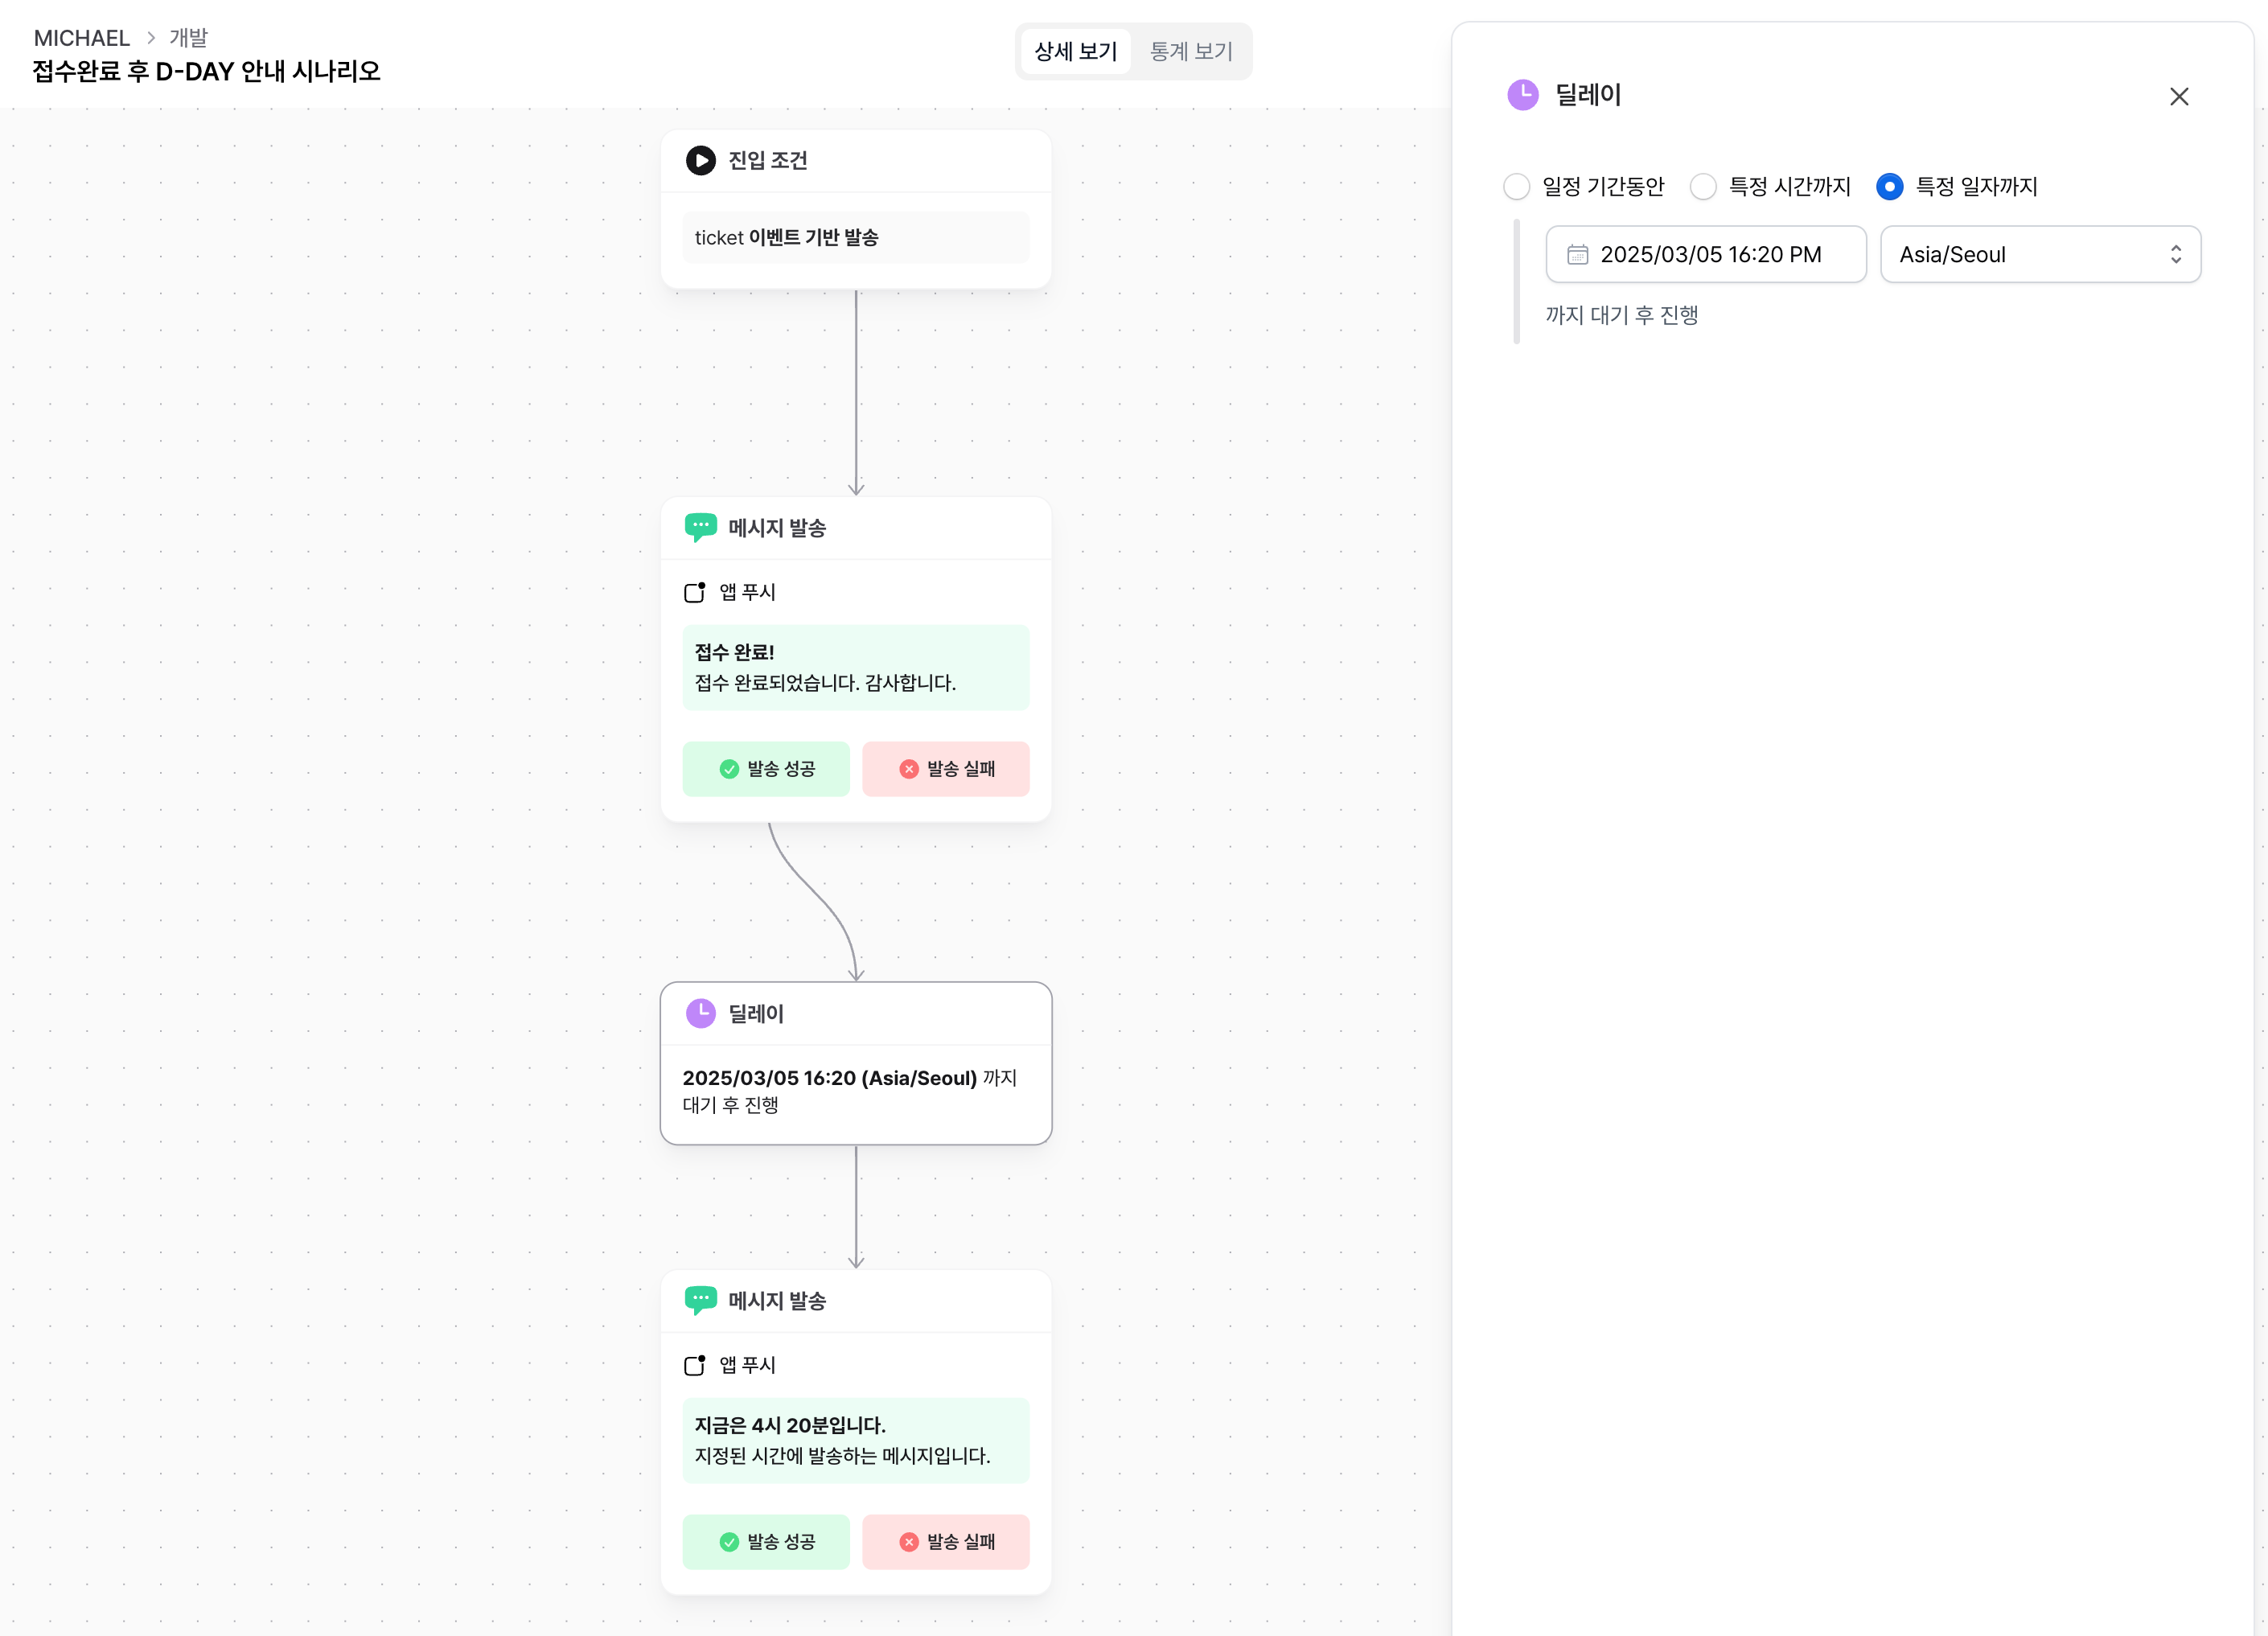
Task: Select the 특정 시간까지 radio option
Action: point(1703,187)
